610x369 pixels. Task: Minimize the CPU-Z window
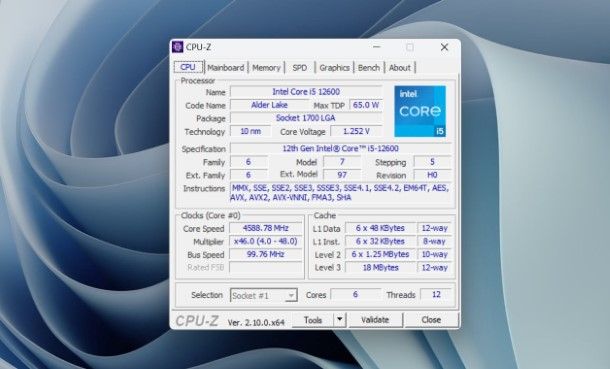point(376,47)
